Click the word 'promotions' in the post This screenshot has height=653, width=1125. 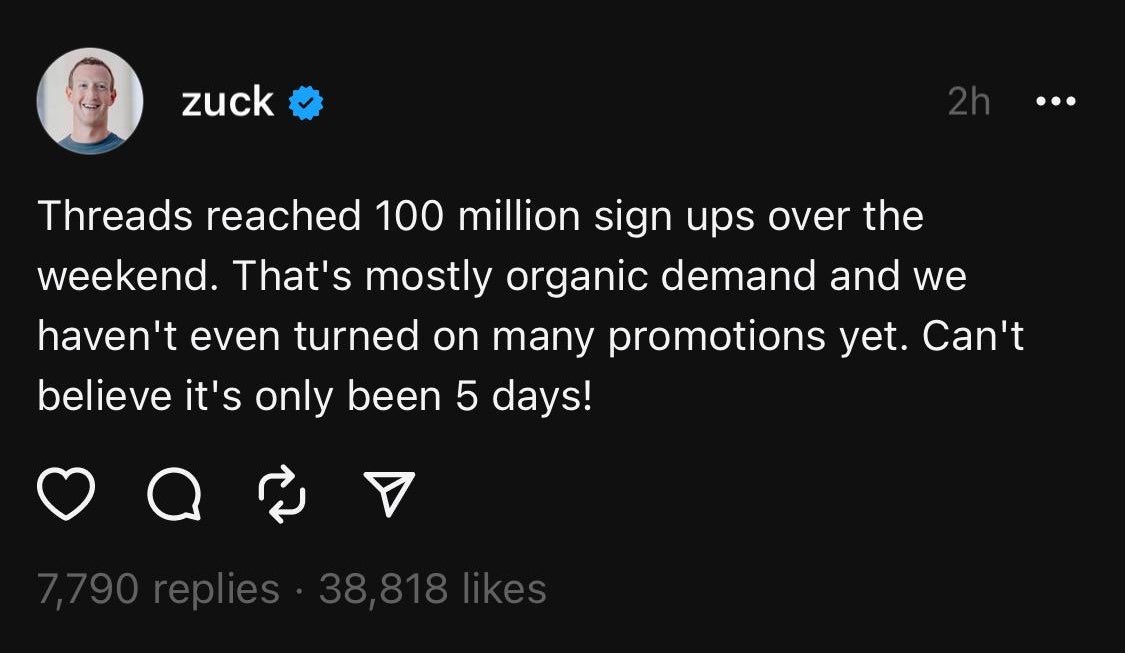pos(717,337)
